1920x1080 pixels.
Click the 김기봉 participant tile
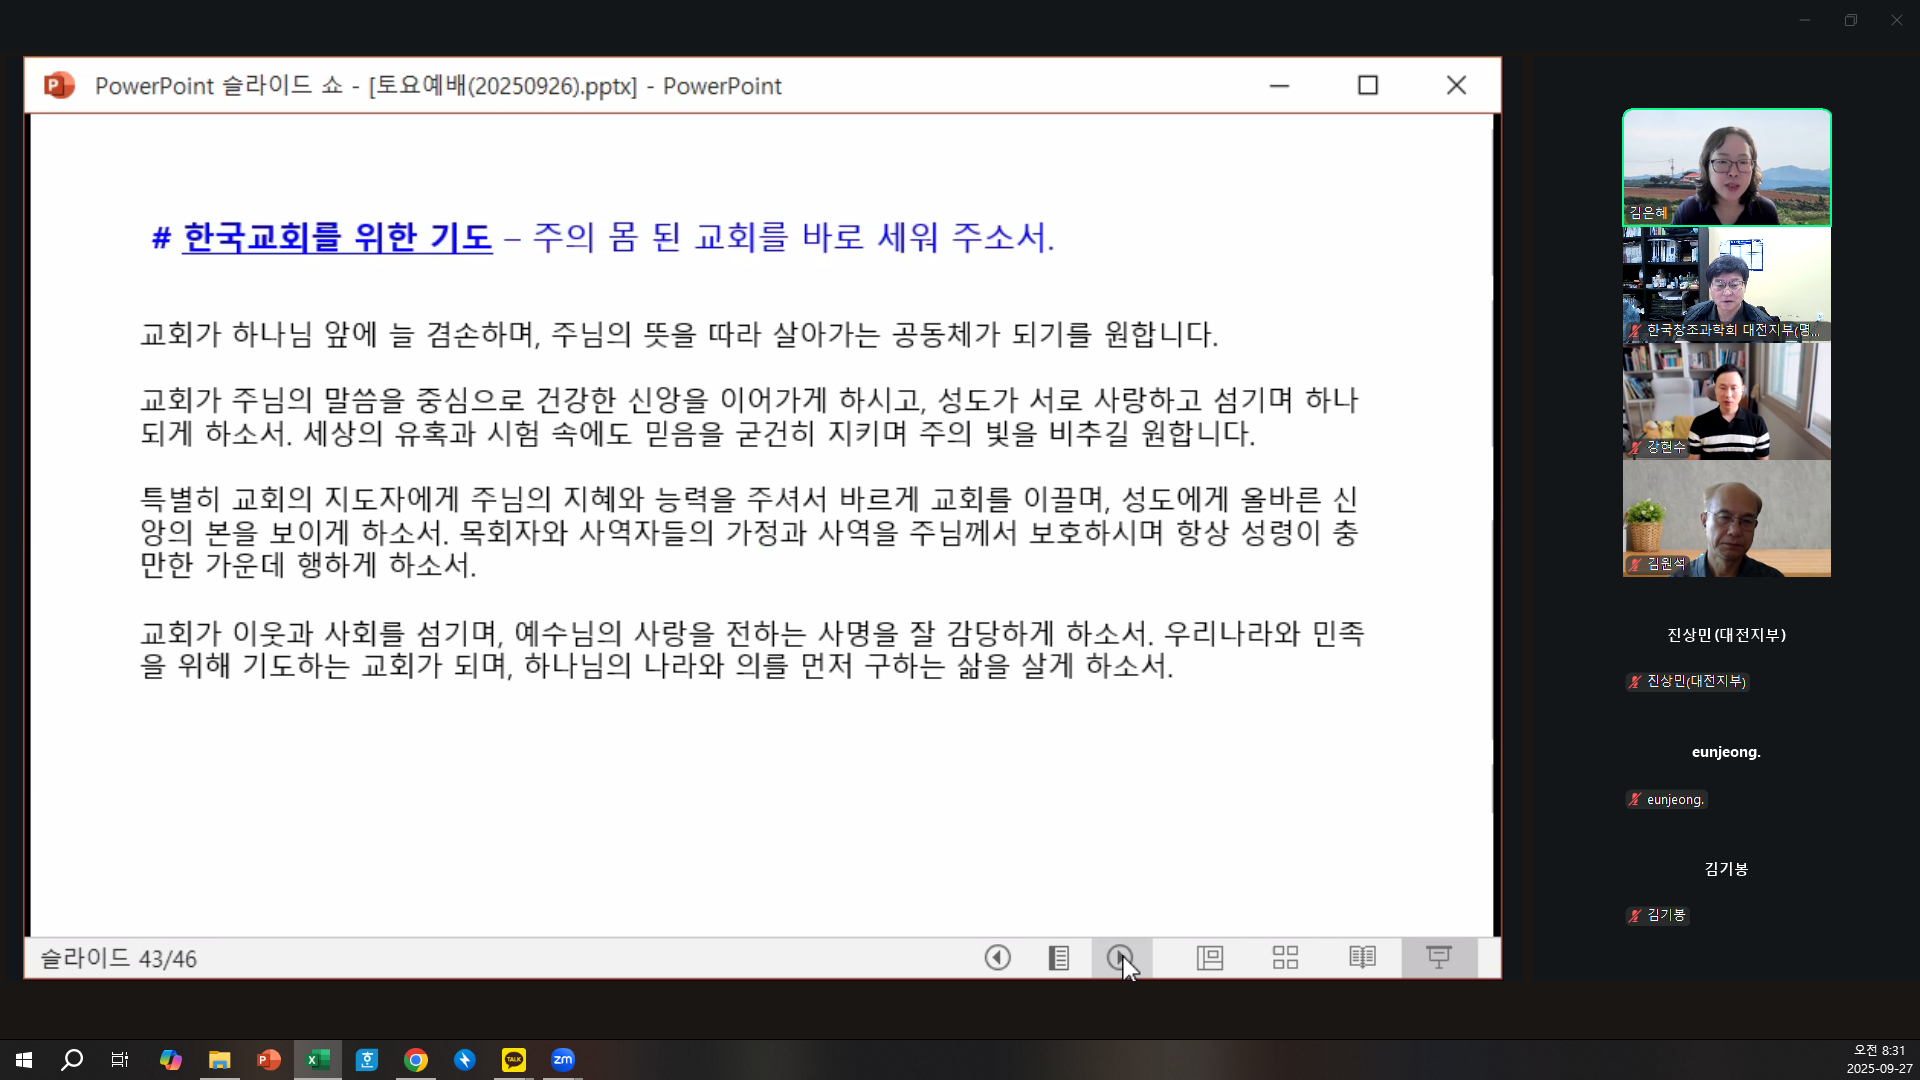click(1726, 870)
